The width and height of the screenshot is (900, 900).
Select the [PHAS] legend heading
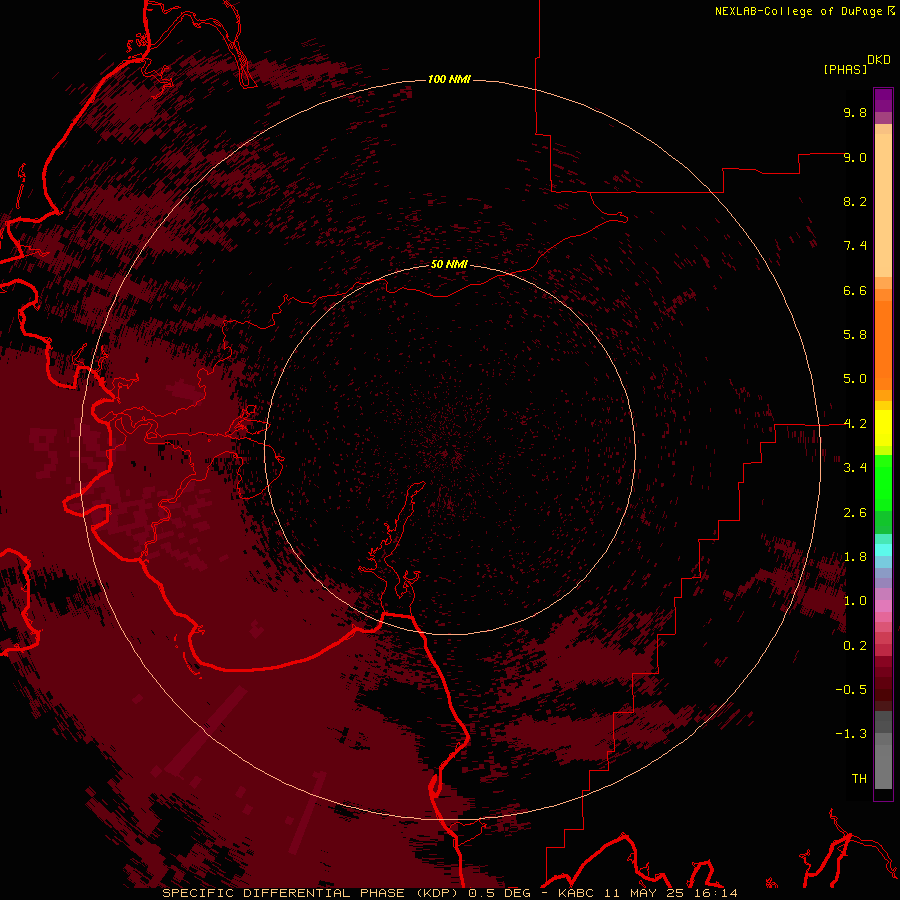845,69
